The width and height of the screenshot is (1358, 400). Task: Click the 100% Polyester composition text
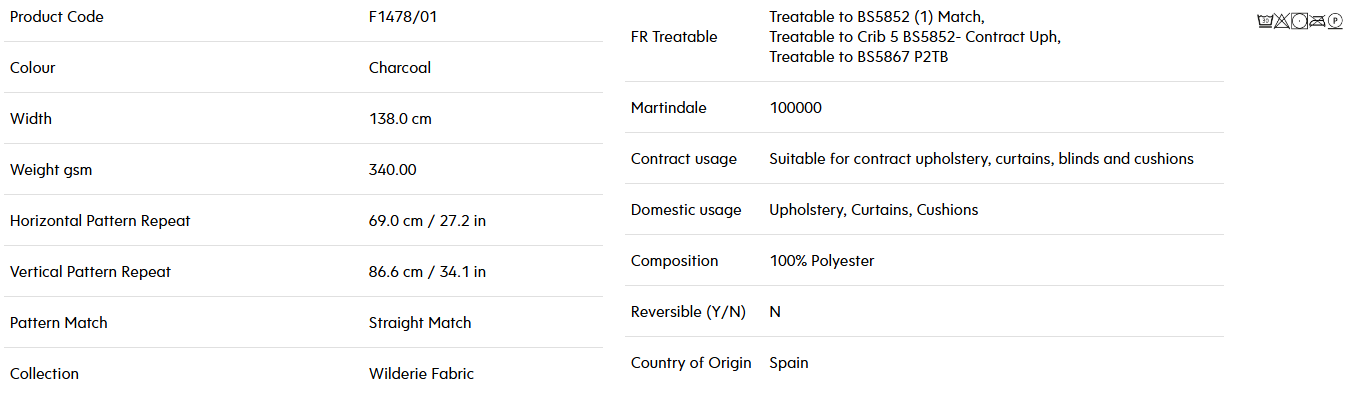(x=822, y=261)
